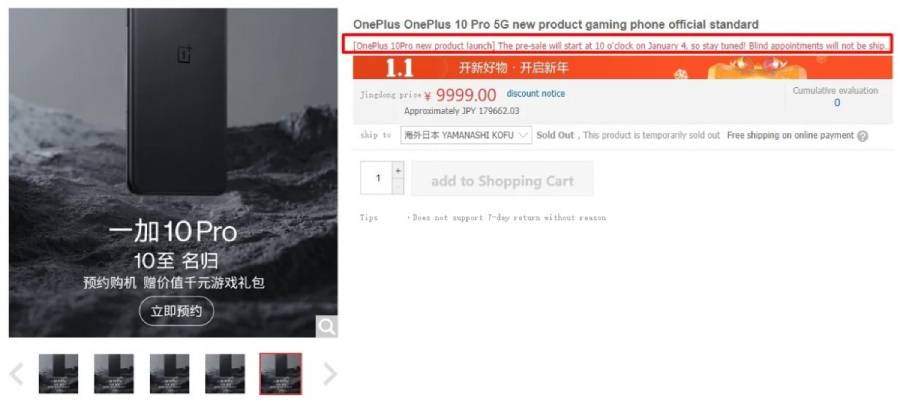Click the quantity input field
The width and height of the screenshot is (900, 401).
377,178
